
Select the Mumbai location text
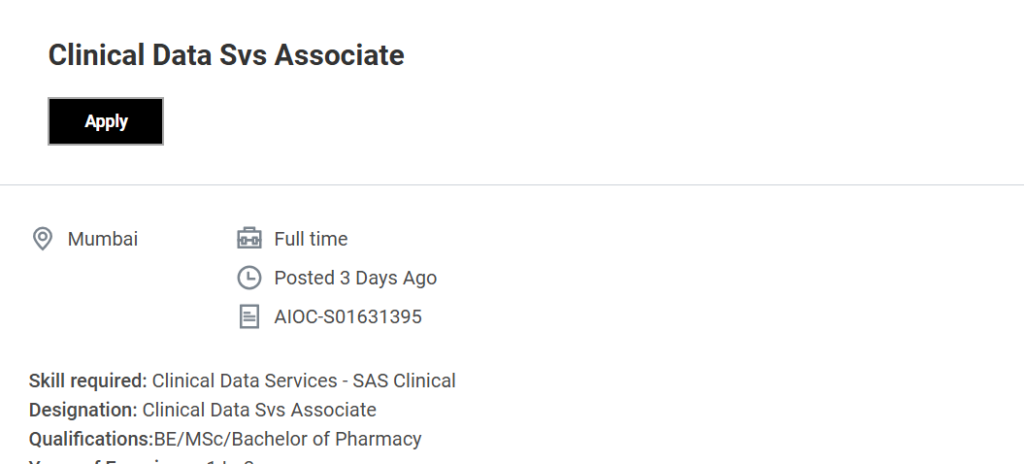click(x=102, y=239)
